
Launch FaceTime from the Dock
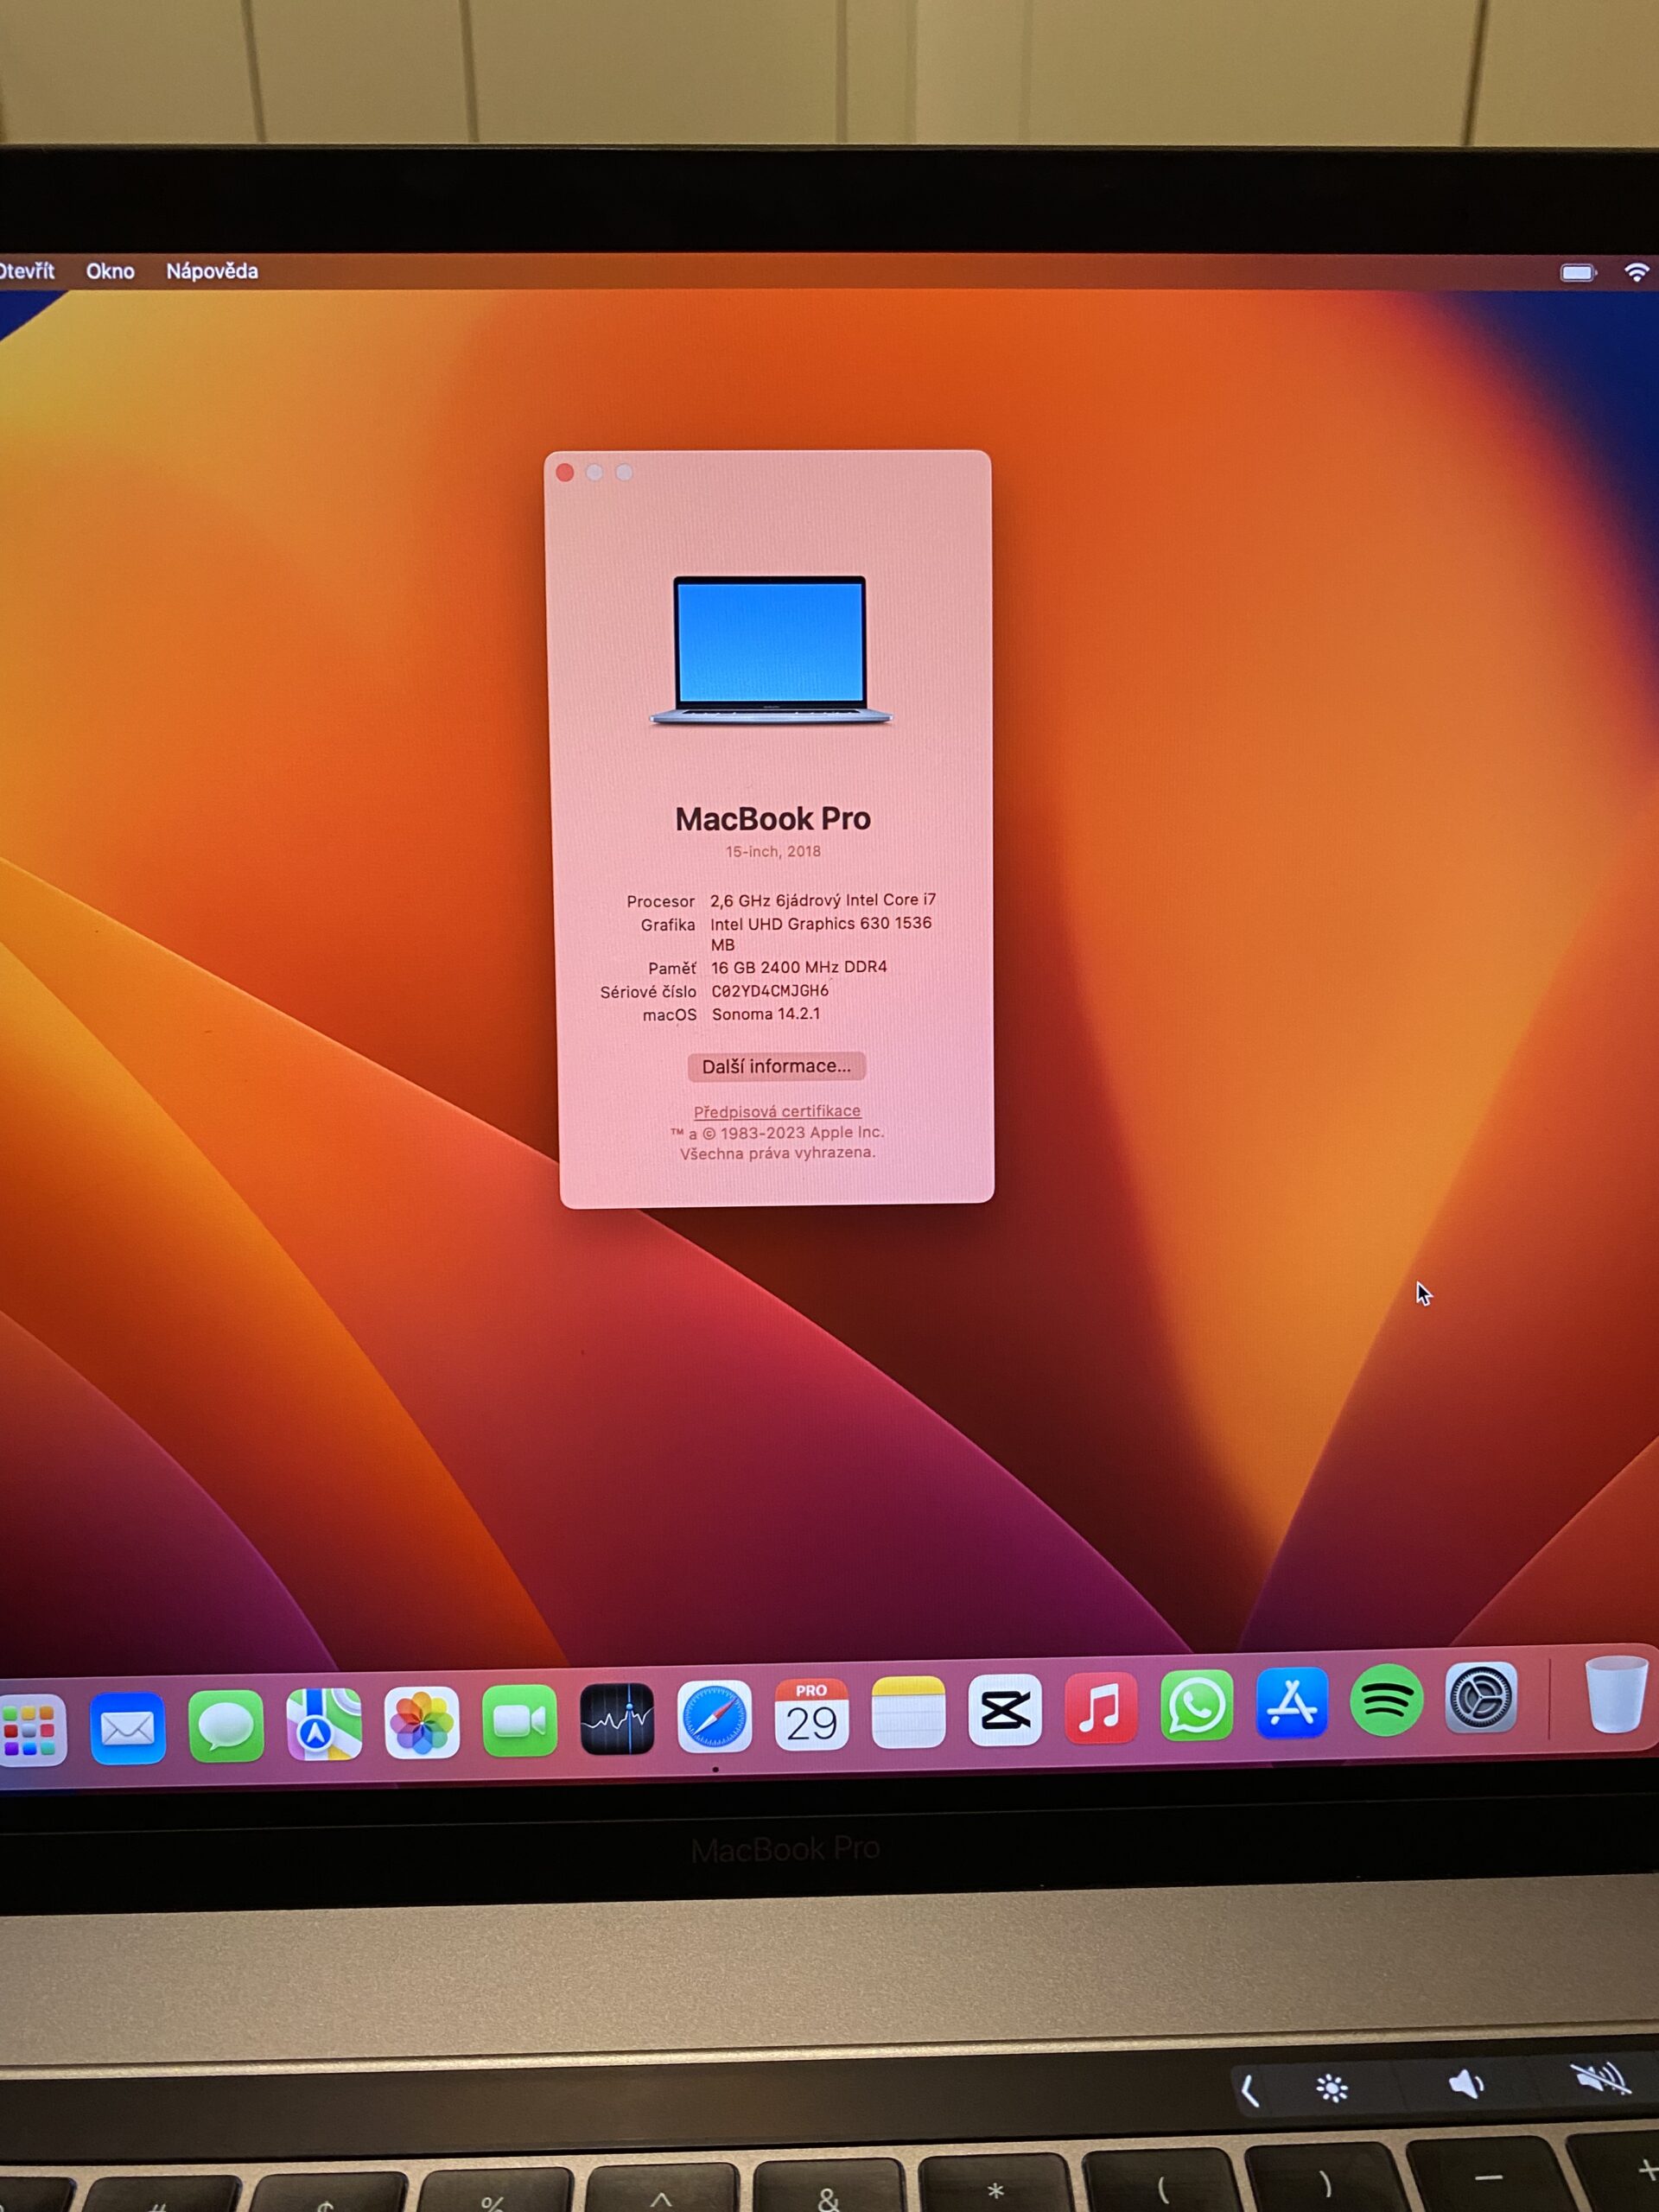[x=519, y=1720]
